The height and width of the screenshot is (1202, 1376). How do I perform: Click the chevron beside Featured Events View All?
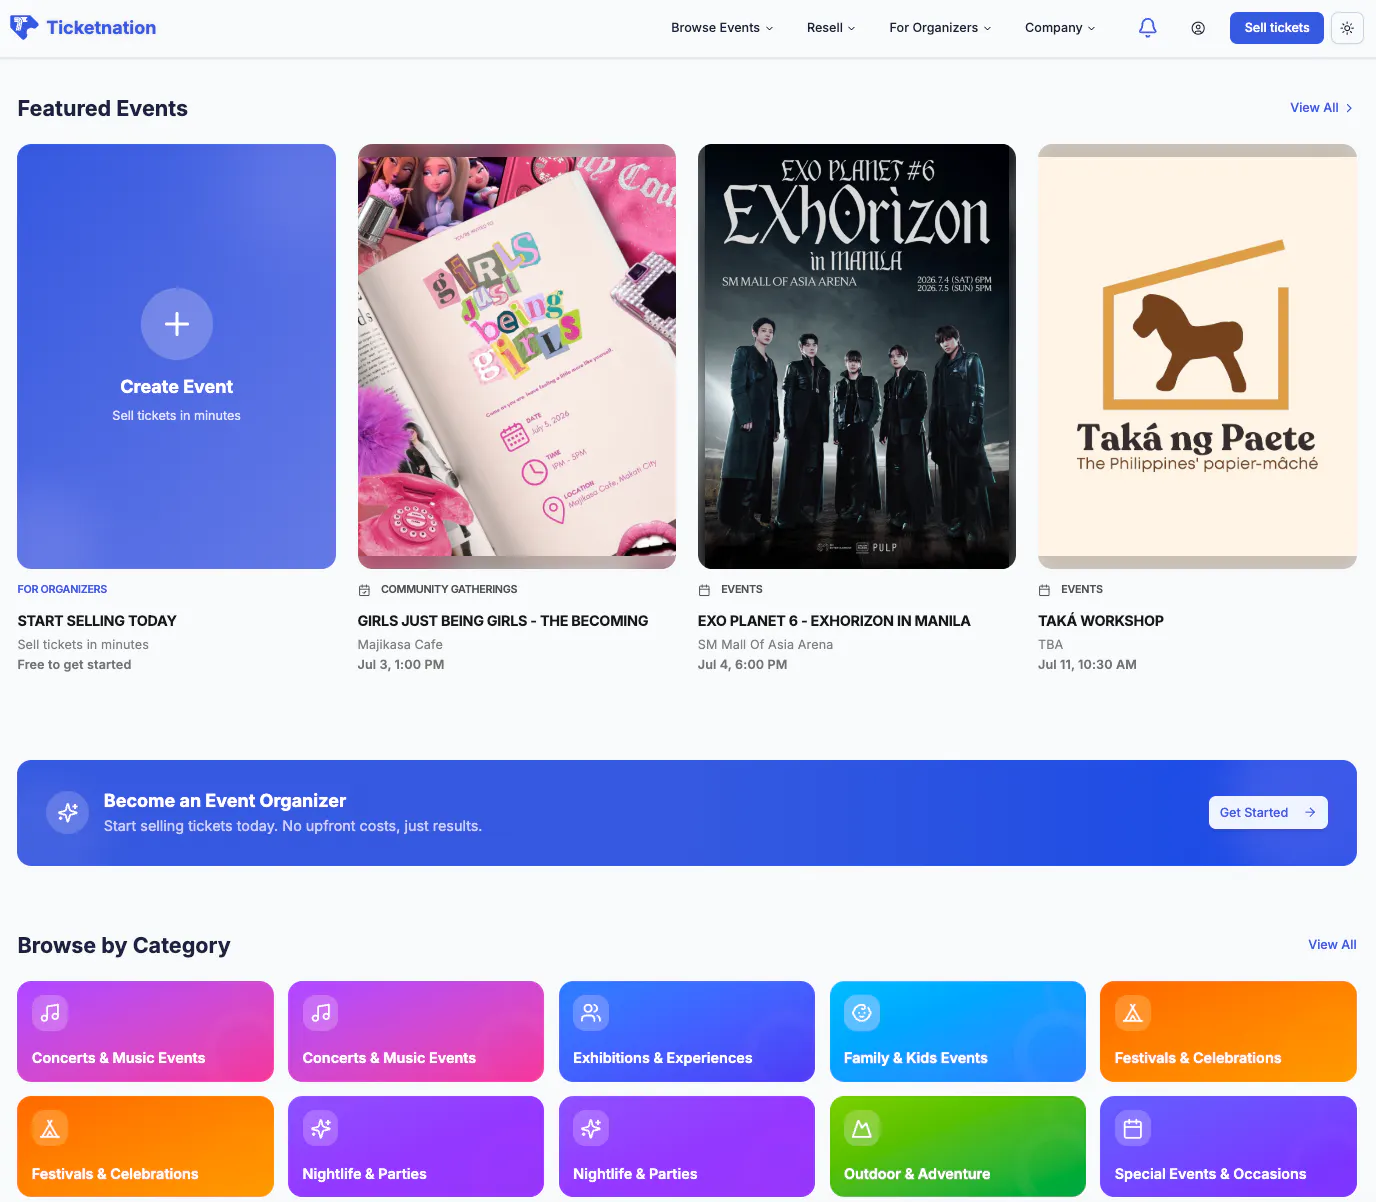1349,108
